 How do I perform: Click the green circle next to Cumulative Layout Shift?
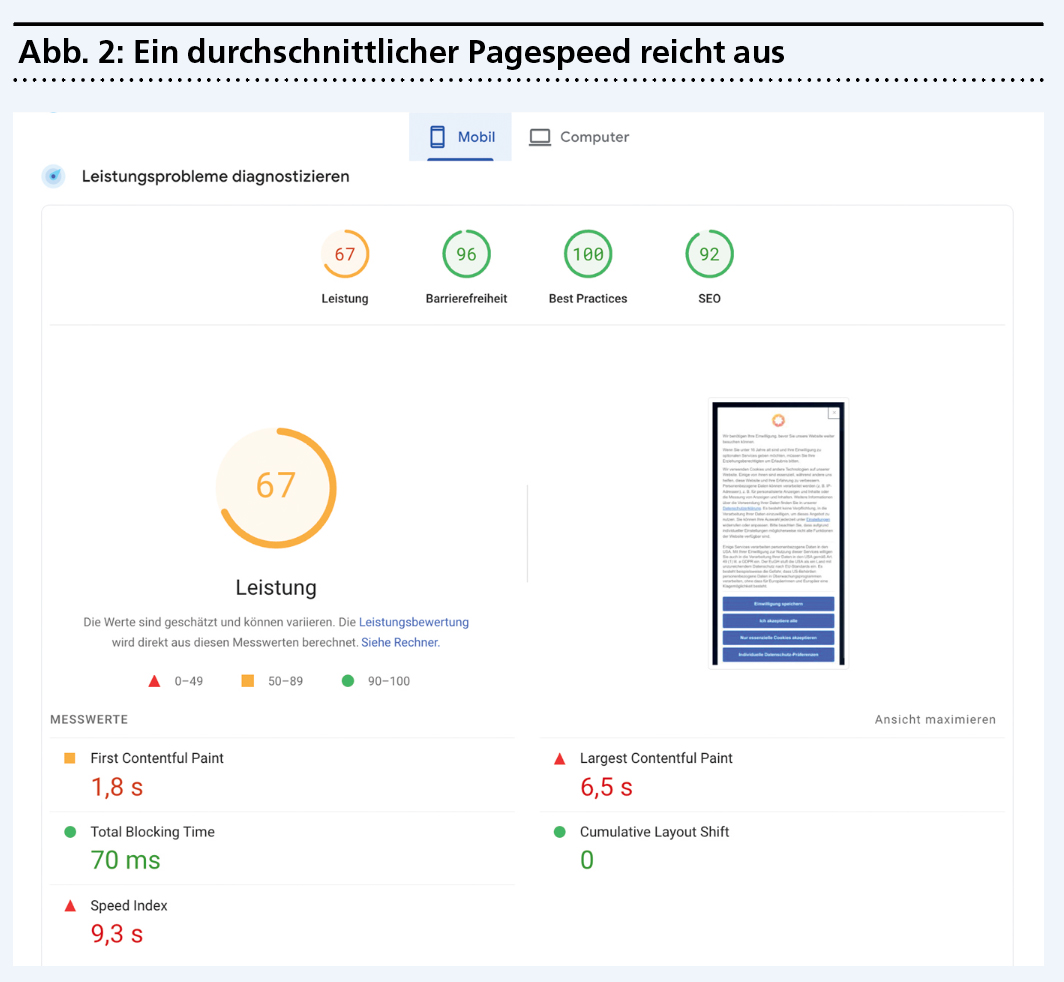pyautogui.click(x=560, y=832)
